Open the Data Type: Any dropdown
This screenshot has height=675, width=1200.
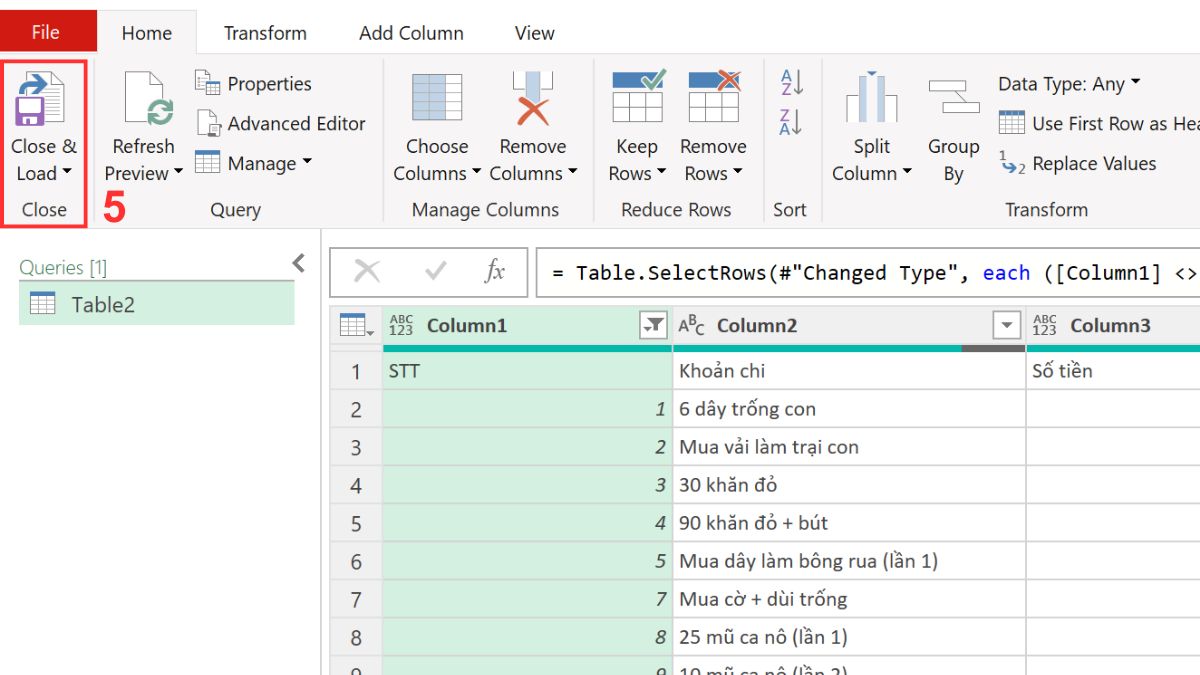1069,84
